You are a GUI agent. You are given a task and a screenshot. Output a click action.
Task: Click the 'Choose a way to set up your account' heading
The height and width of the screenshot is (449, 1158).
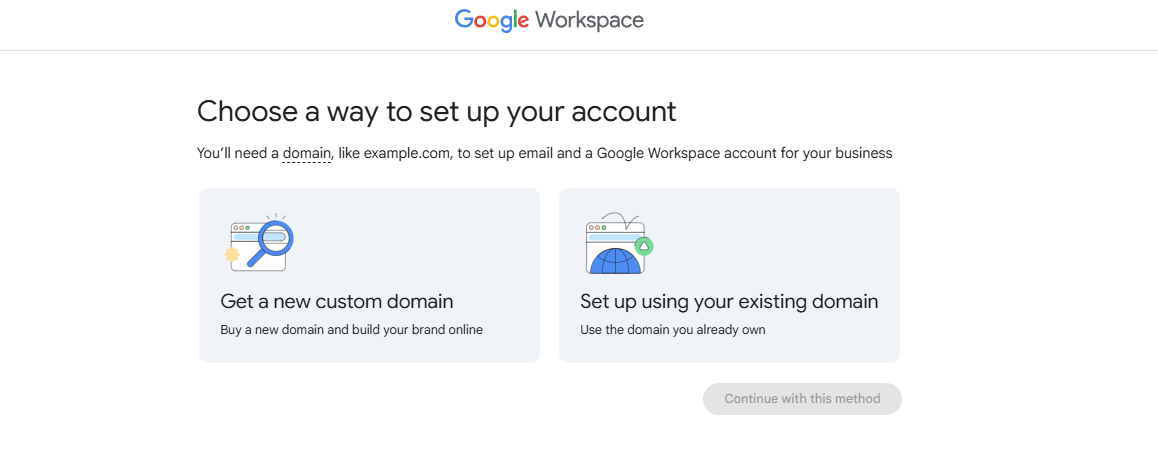click(x=436, y=112)
